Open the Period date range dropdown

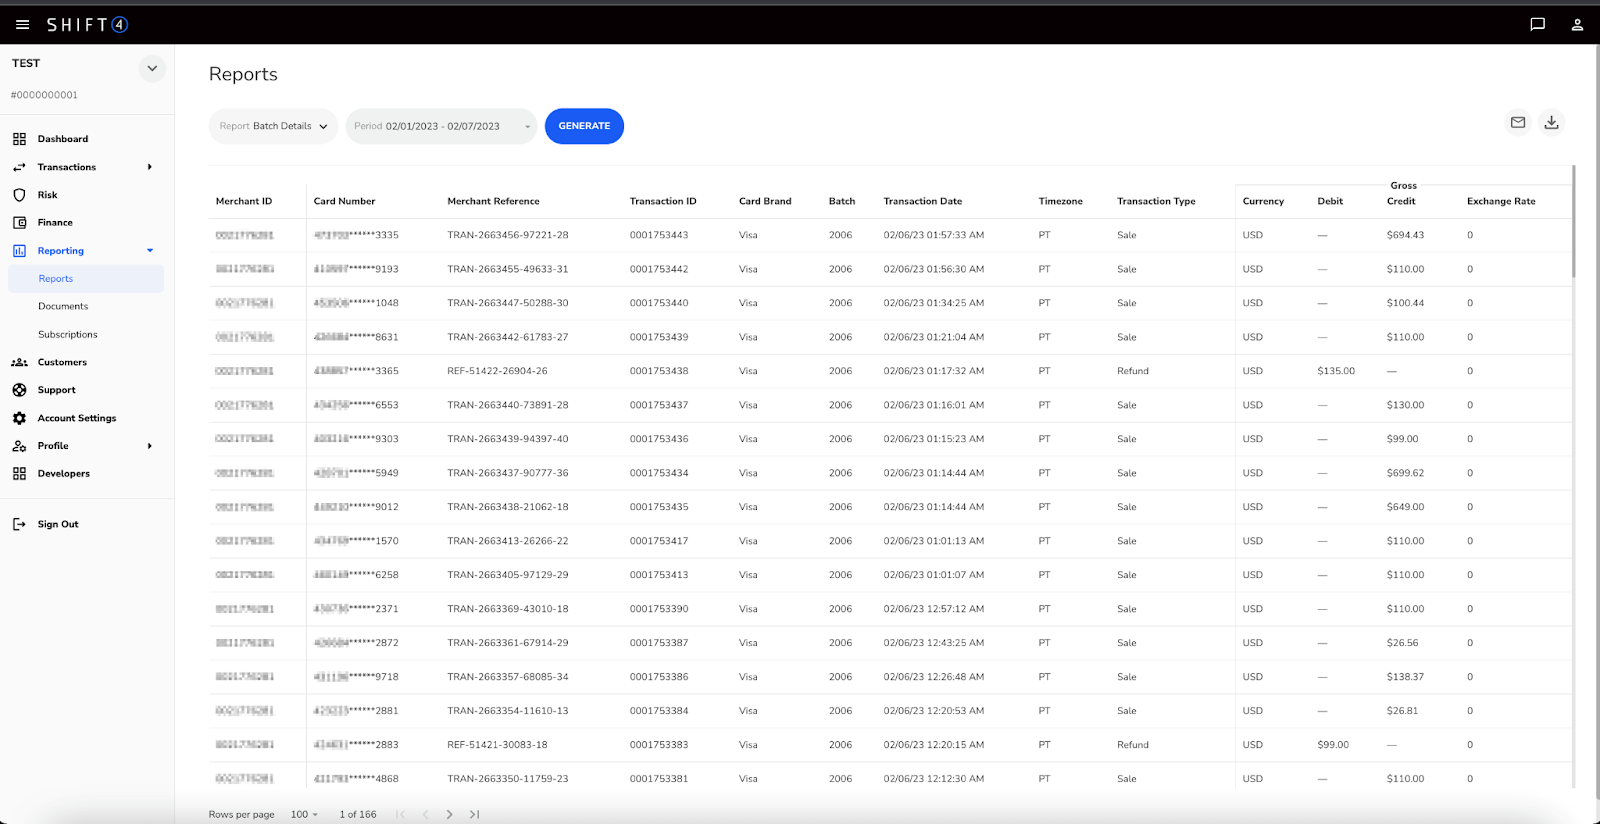click(441, 126)
